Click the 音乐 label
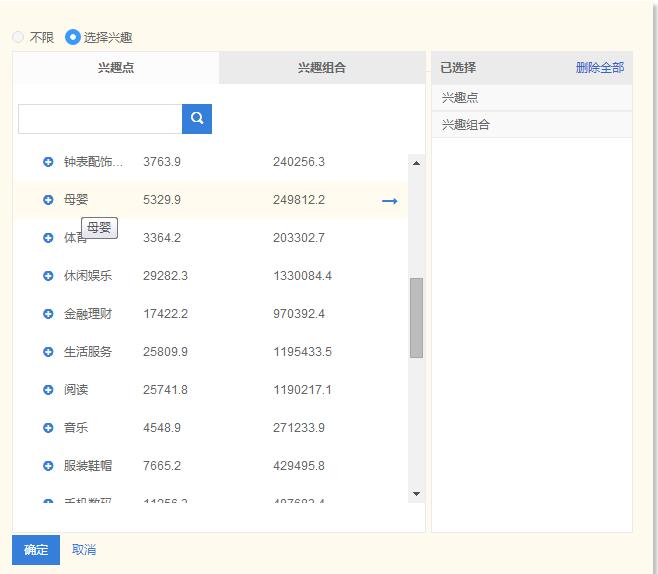The width and height of the screenshot is (658, 574). coord(76,428)
